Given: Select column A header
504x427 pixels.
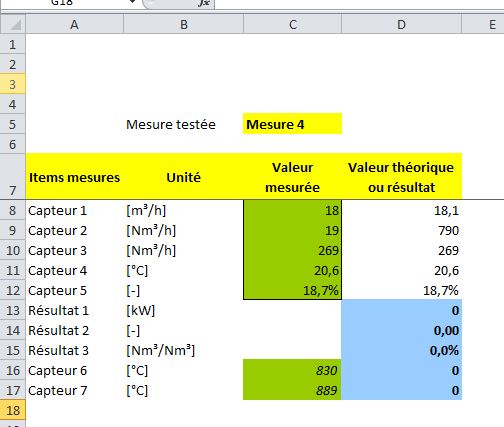Looking at the screenshot, I should click(x=74, y=25).
